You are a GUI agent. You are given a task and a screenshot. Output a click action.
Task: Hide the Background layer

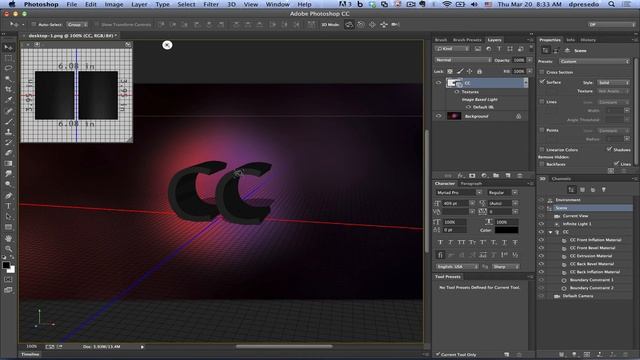[439, 116]
